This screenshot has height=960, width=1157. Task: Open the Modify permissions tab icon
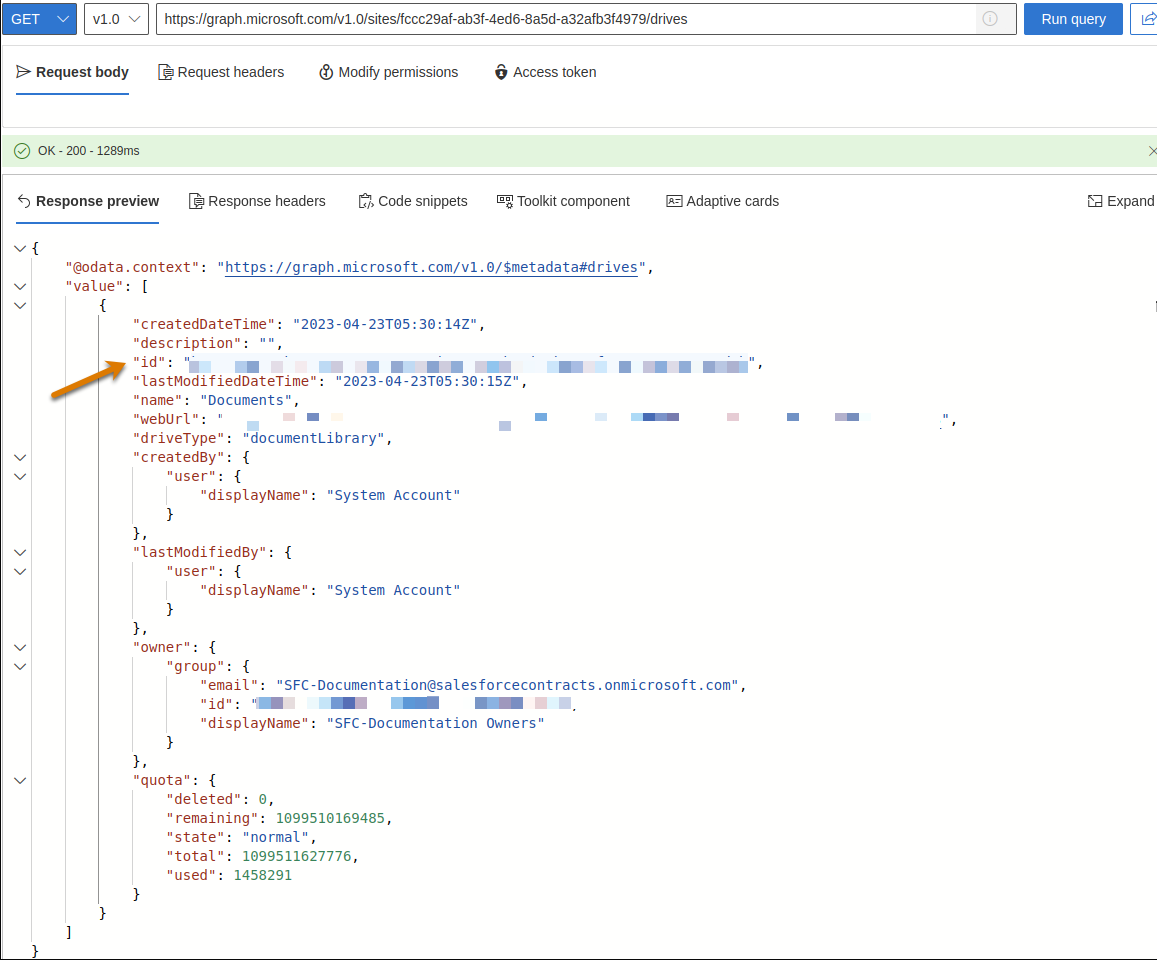(324, 72)
